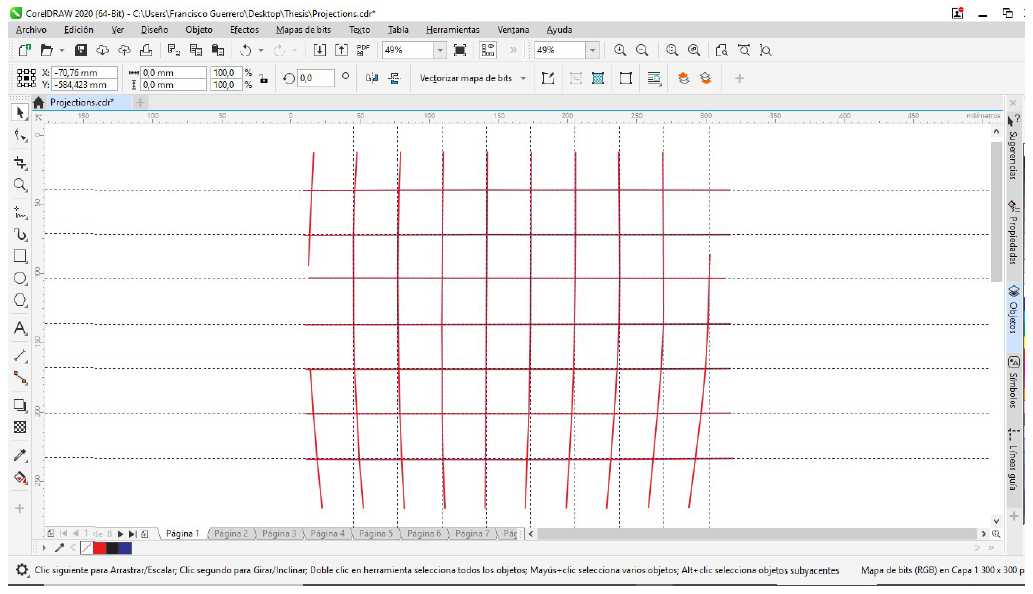Viewport: 1033px width, 594px height.
Task: Pick the red swatch in document palette
Action: pyautogui.click(x=99, y=548)
